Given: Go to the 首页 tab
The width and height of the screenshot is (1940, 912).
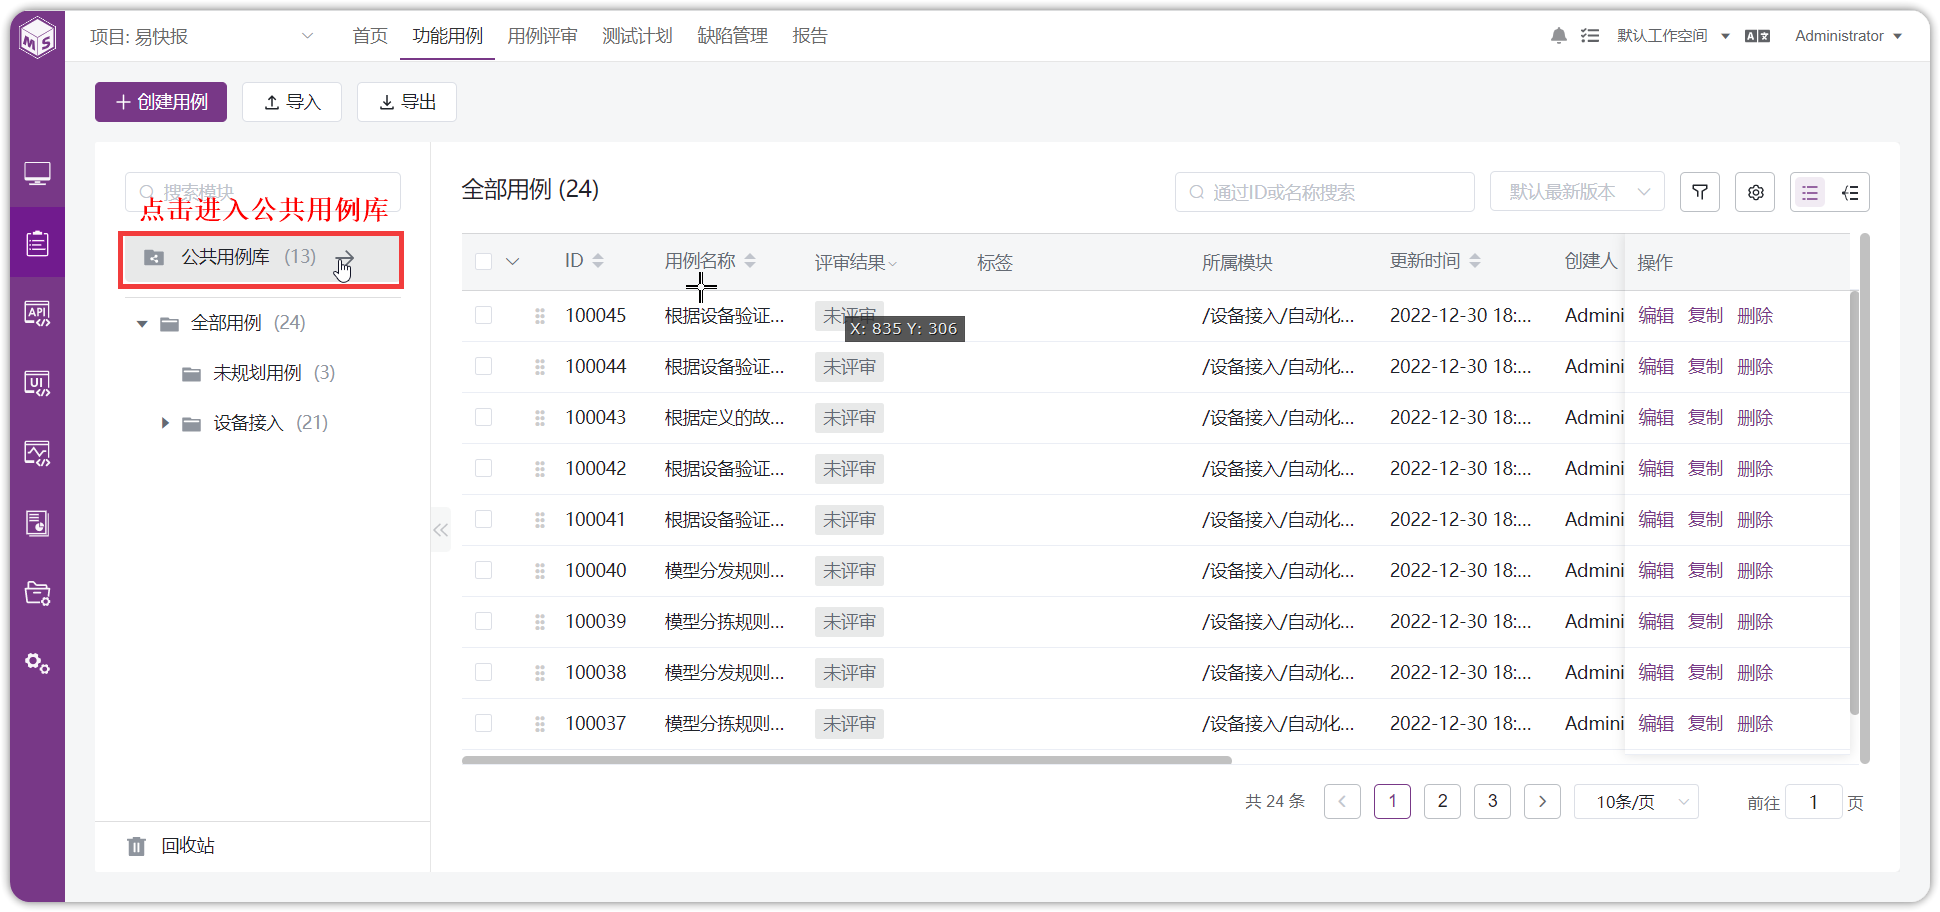Looking at the screenshot, I should click(370, 36).
